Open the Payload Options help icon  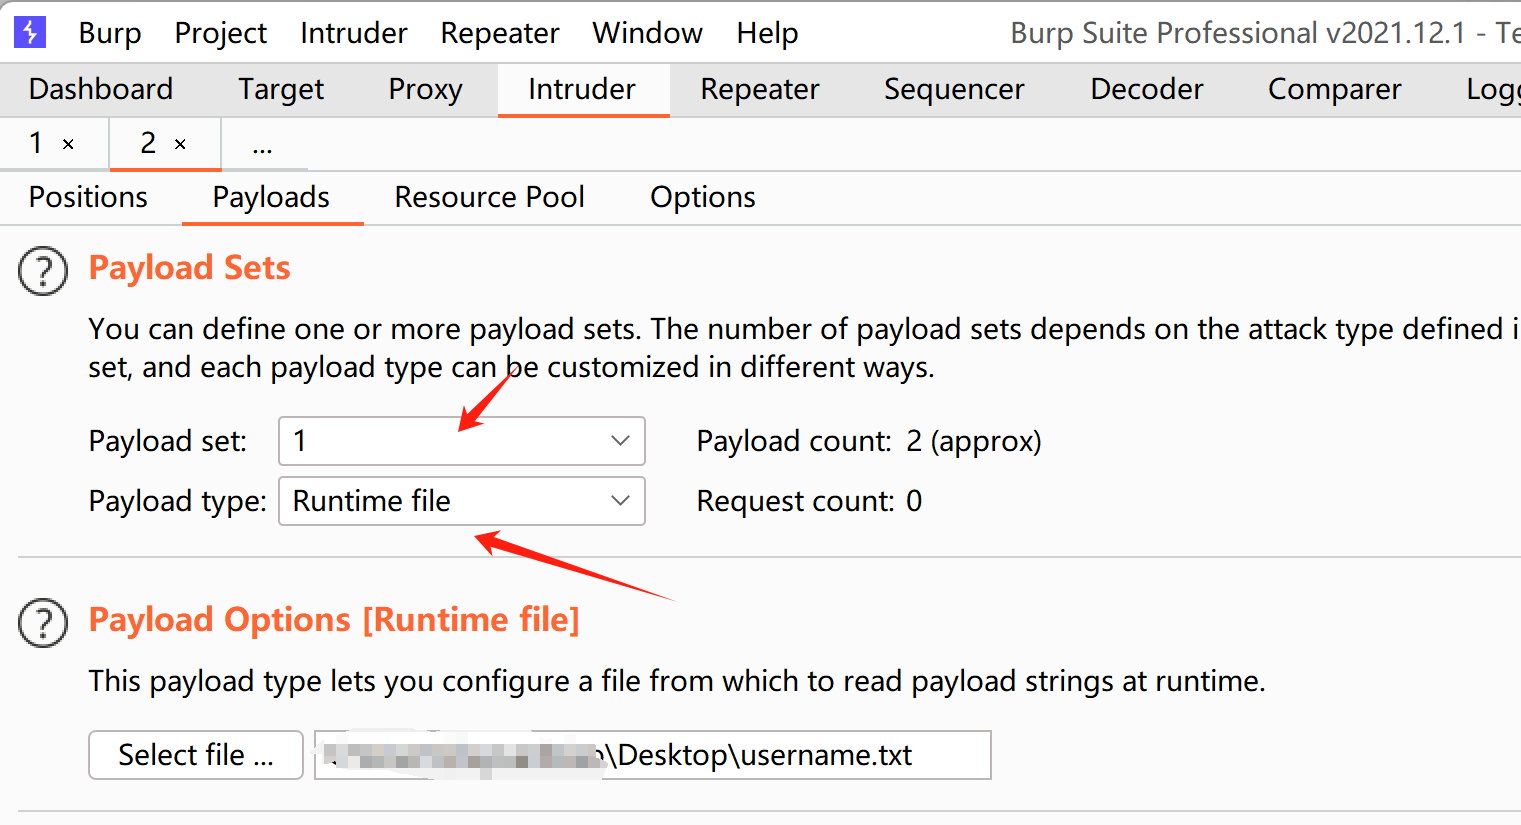point(43,623)
